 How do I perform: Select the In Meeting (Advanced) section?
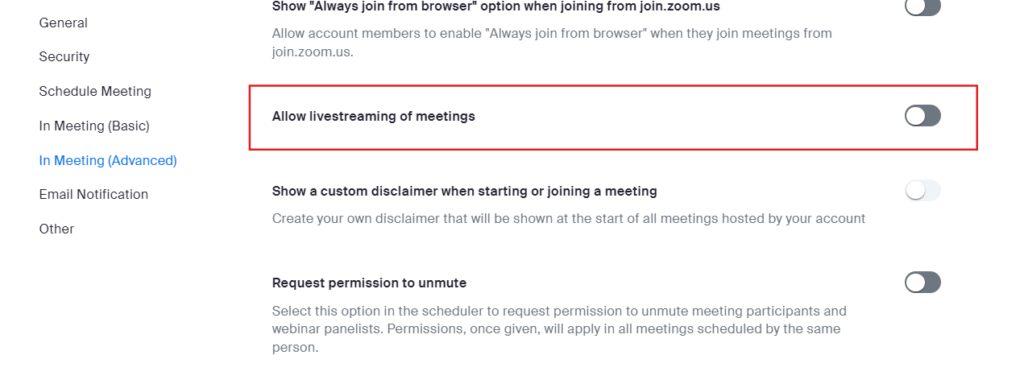point(108,160)
